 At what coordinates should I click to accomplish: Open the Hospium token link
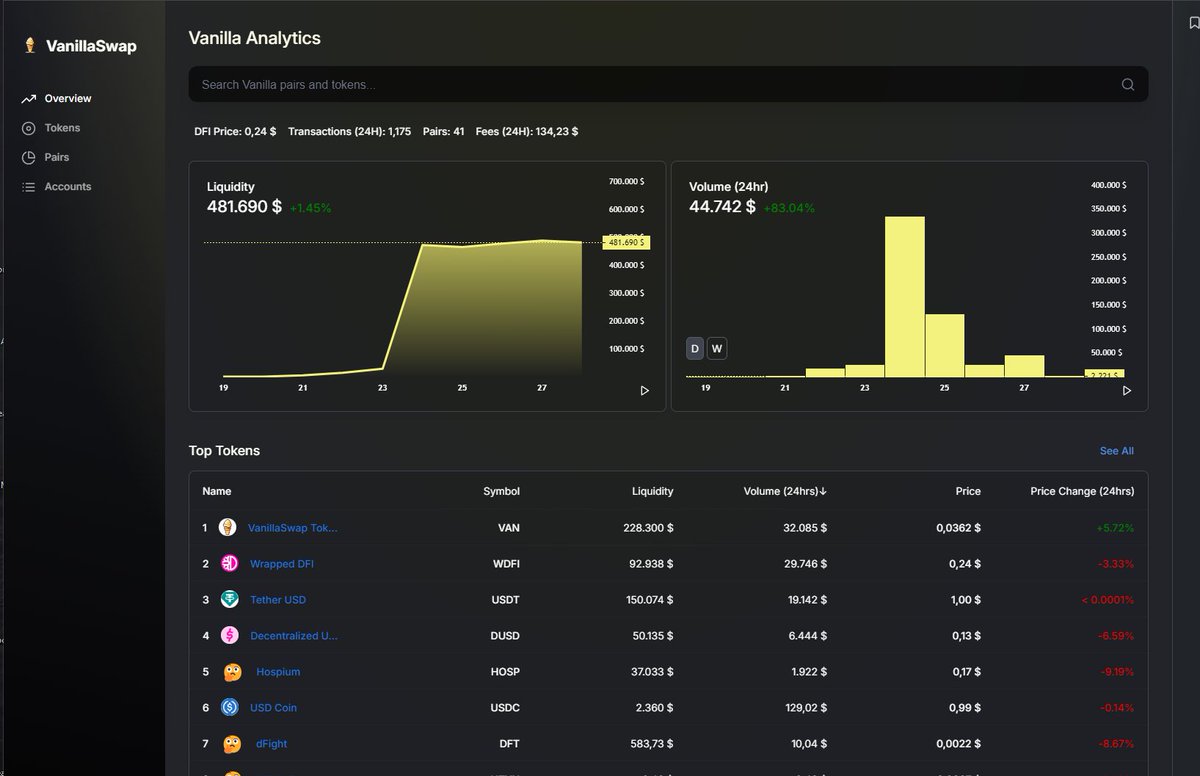(x=278, y=672)
